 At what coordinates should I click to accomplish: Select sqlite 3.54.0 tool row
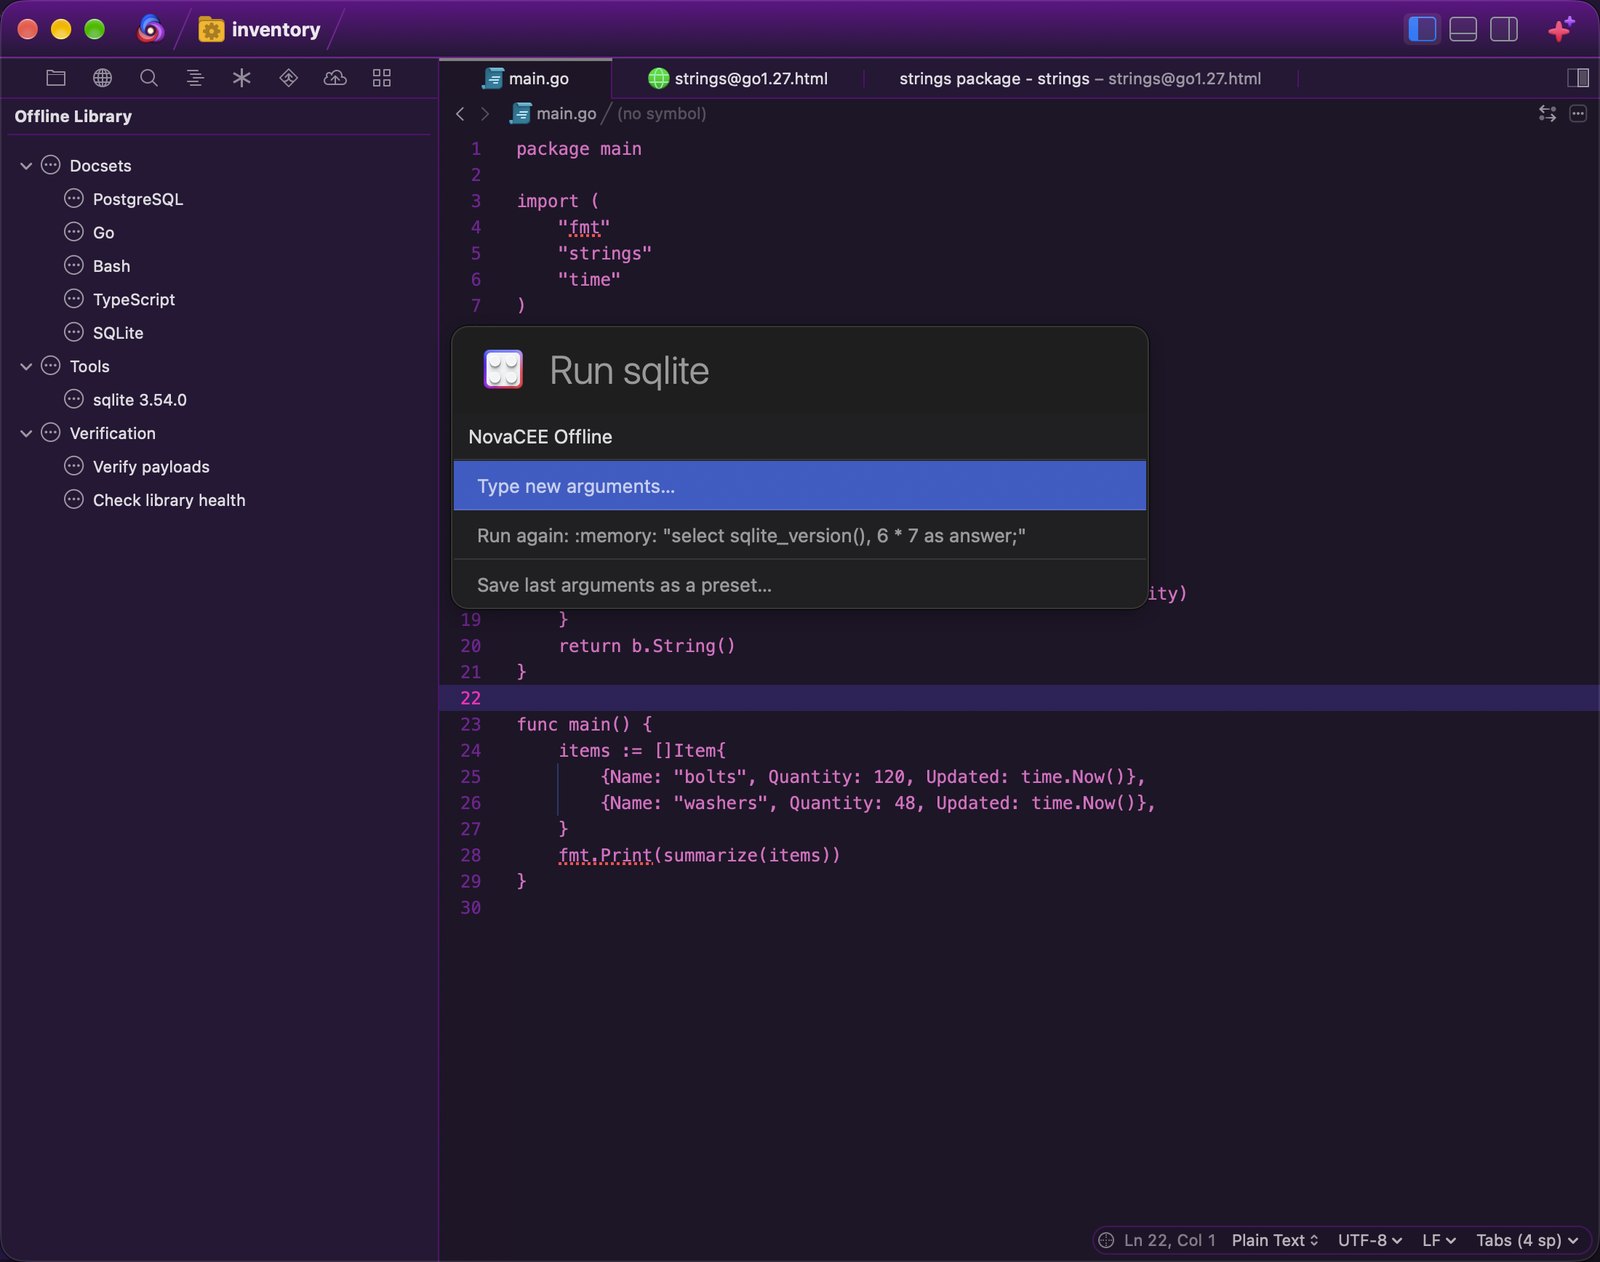click(x=220, y=400)
